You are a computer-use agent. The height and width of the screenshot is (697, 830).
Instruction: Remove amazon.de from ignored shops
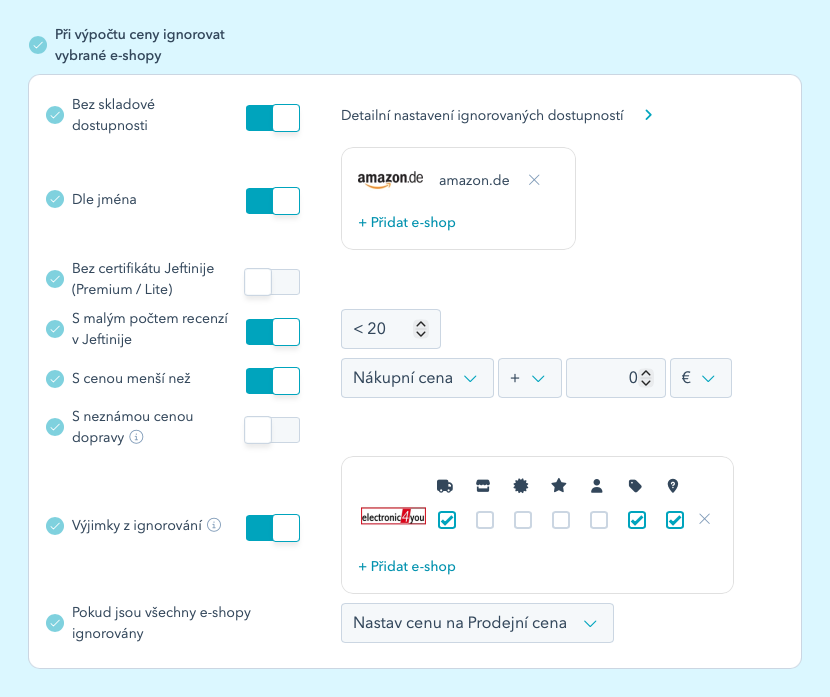(534, 180)
